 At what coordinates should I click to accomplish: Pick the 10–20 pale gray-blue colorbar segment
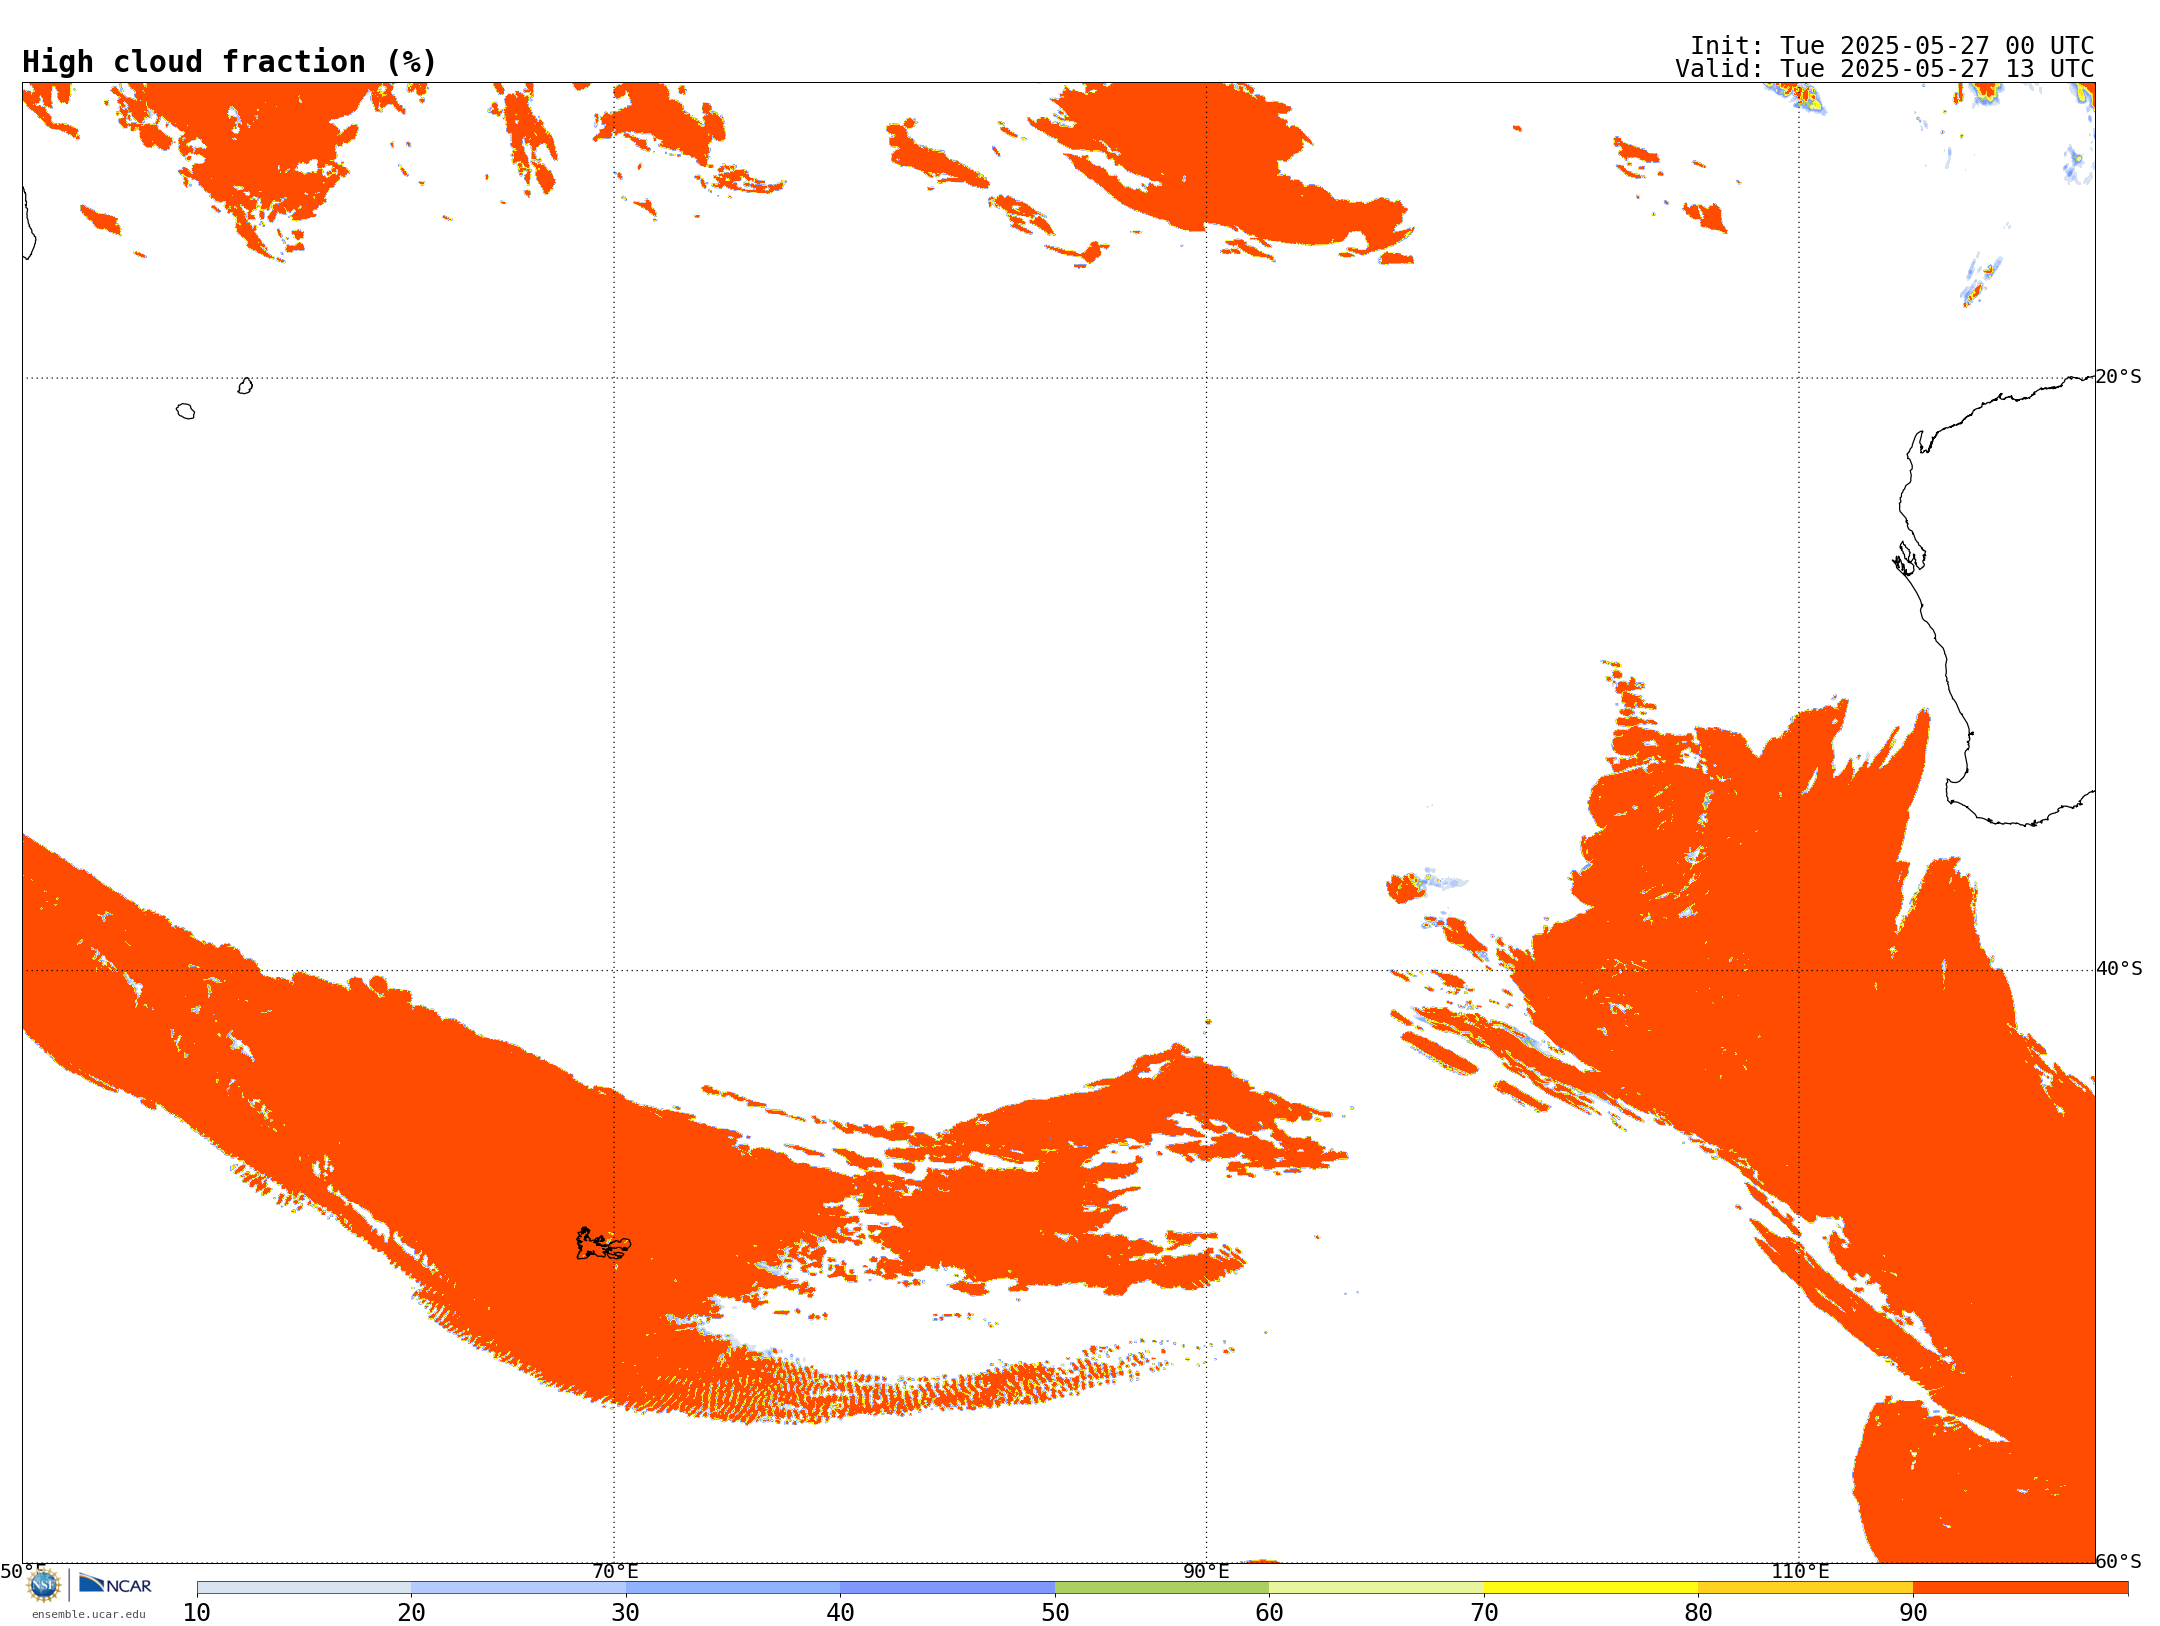(x=304, y=1588)
